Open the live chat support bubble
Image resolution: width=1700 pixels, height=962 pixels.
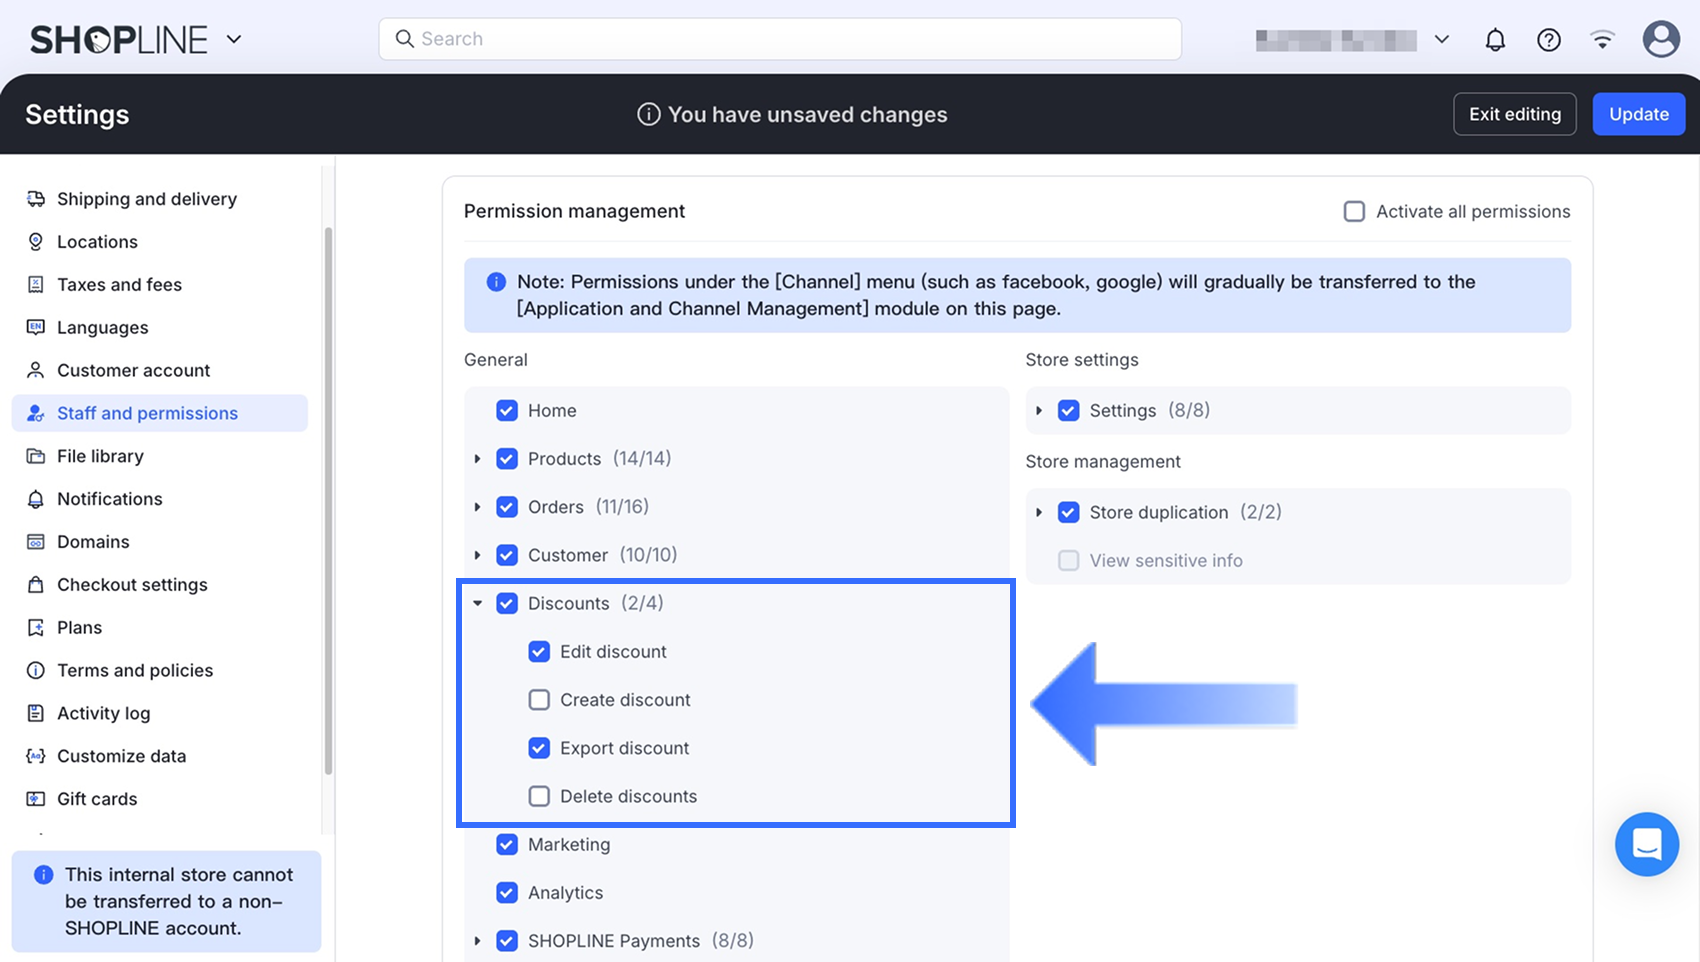pyautogui.click(x=1646, y=844)
